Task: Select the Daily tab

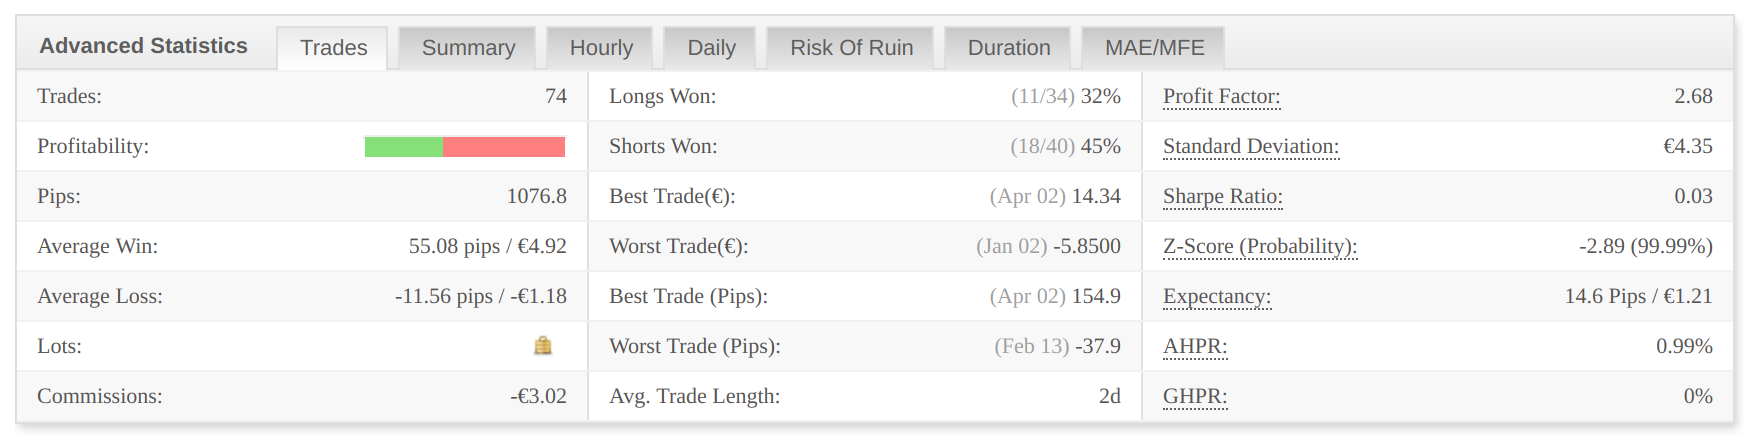Action: point(711,48)
